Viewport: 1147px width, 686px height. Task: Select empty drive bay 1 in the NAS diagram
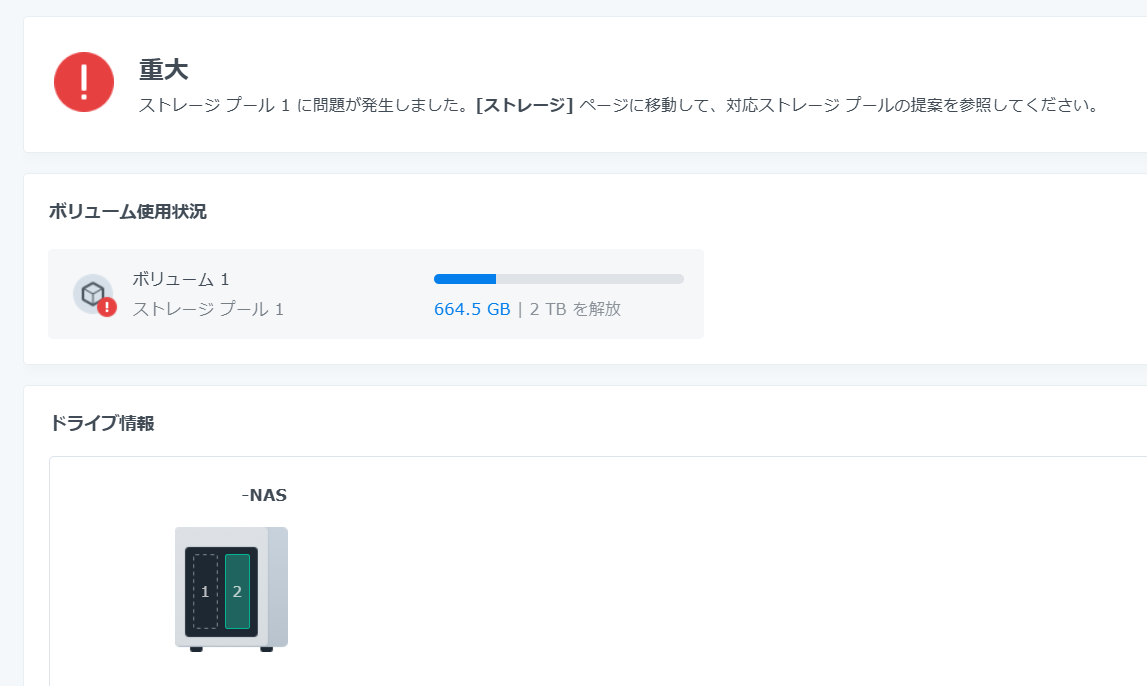[x=204, y=590]
